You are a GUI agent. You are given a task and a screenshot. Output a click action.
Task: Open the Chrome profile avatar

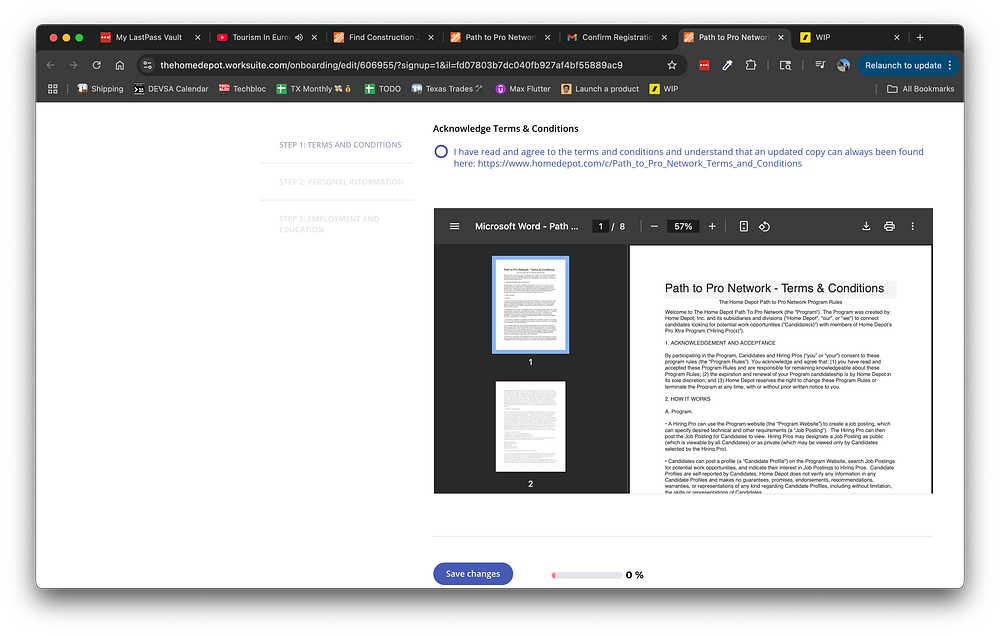click(x=843, y=65)
